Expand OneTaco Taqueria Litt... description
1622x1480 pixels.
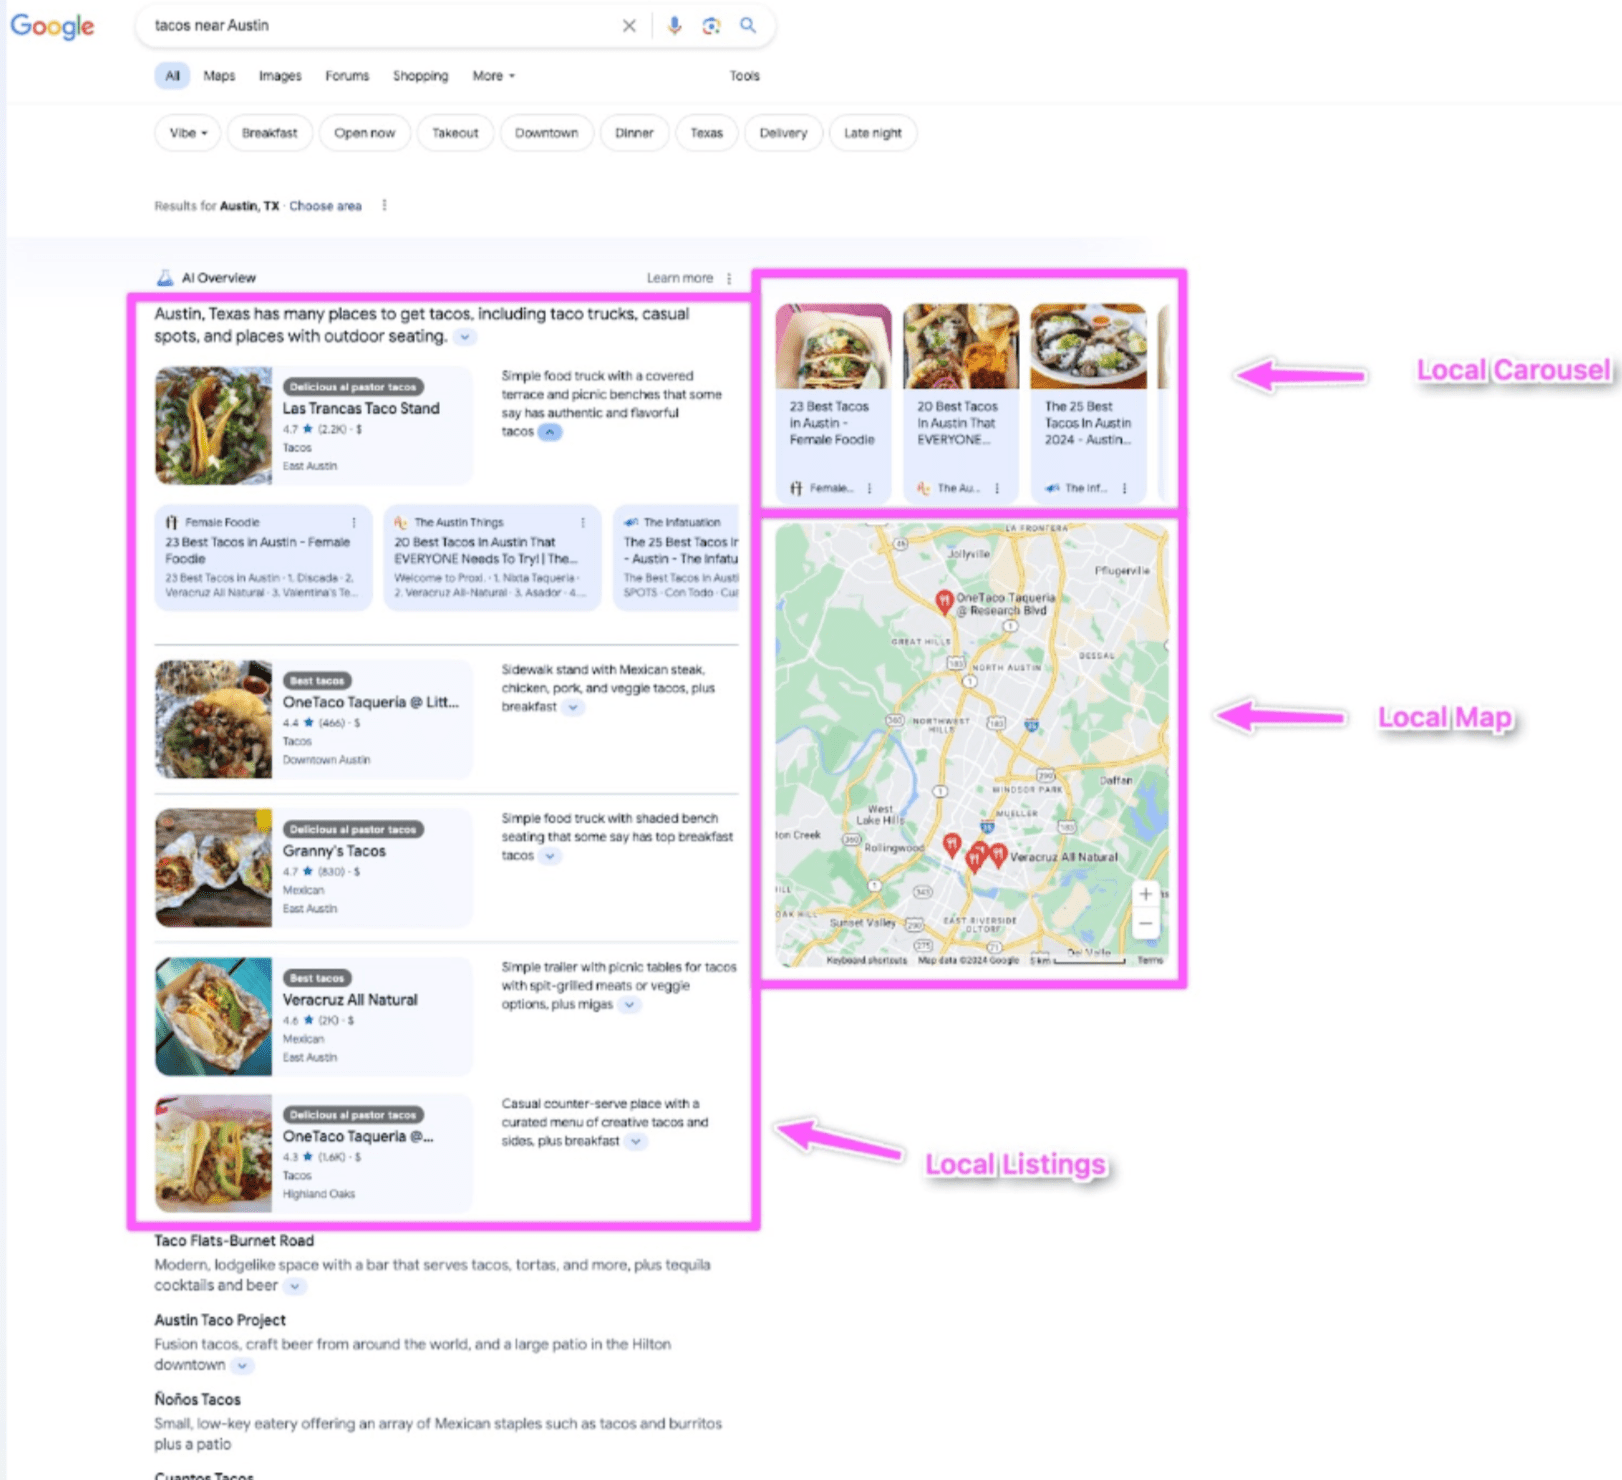tap(573, 707)
